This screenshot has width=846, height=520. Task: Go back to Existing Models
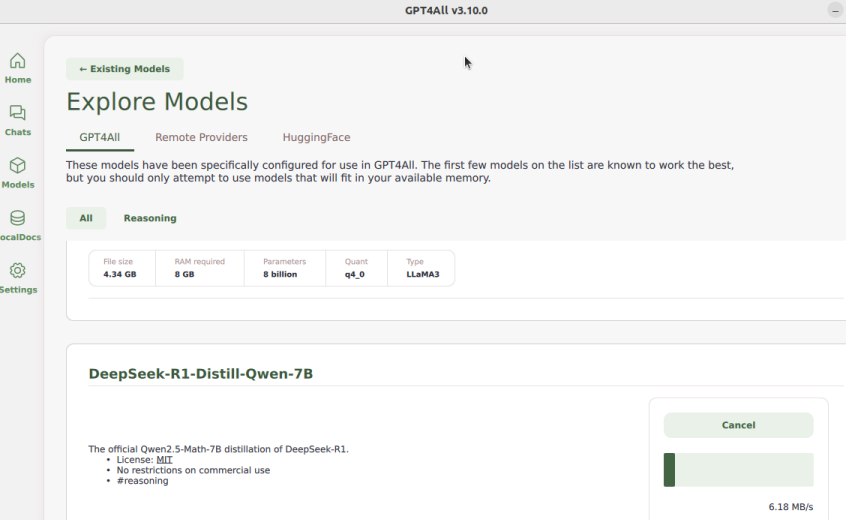click(125, 69)
